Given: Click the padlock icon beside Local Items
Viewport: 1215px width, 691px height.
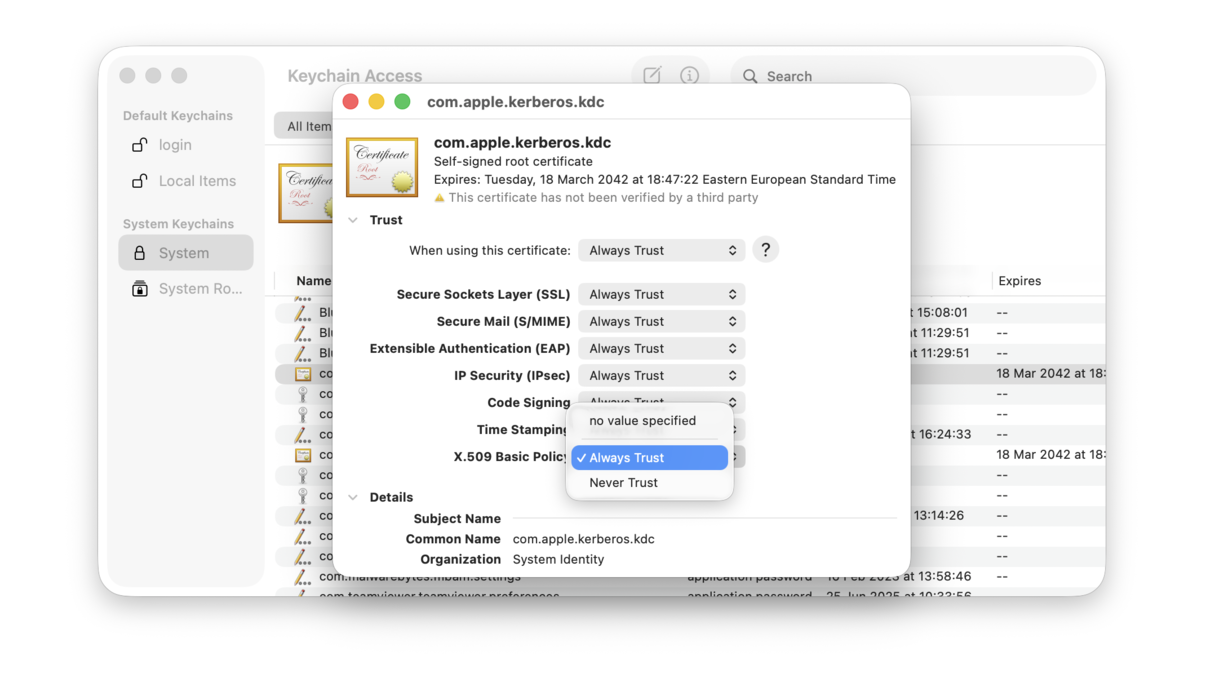Looking at the screenshot, I should coord(140,181).
